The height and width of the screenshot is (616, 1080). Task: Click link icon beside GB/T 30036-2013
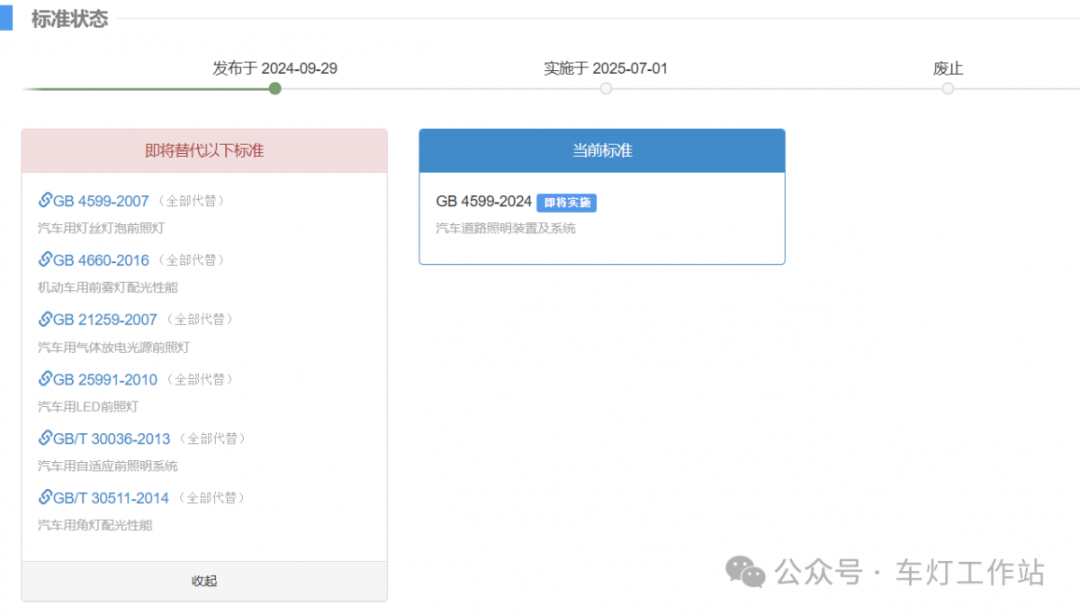tap(45, 438)
